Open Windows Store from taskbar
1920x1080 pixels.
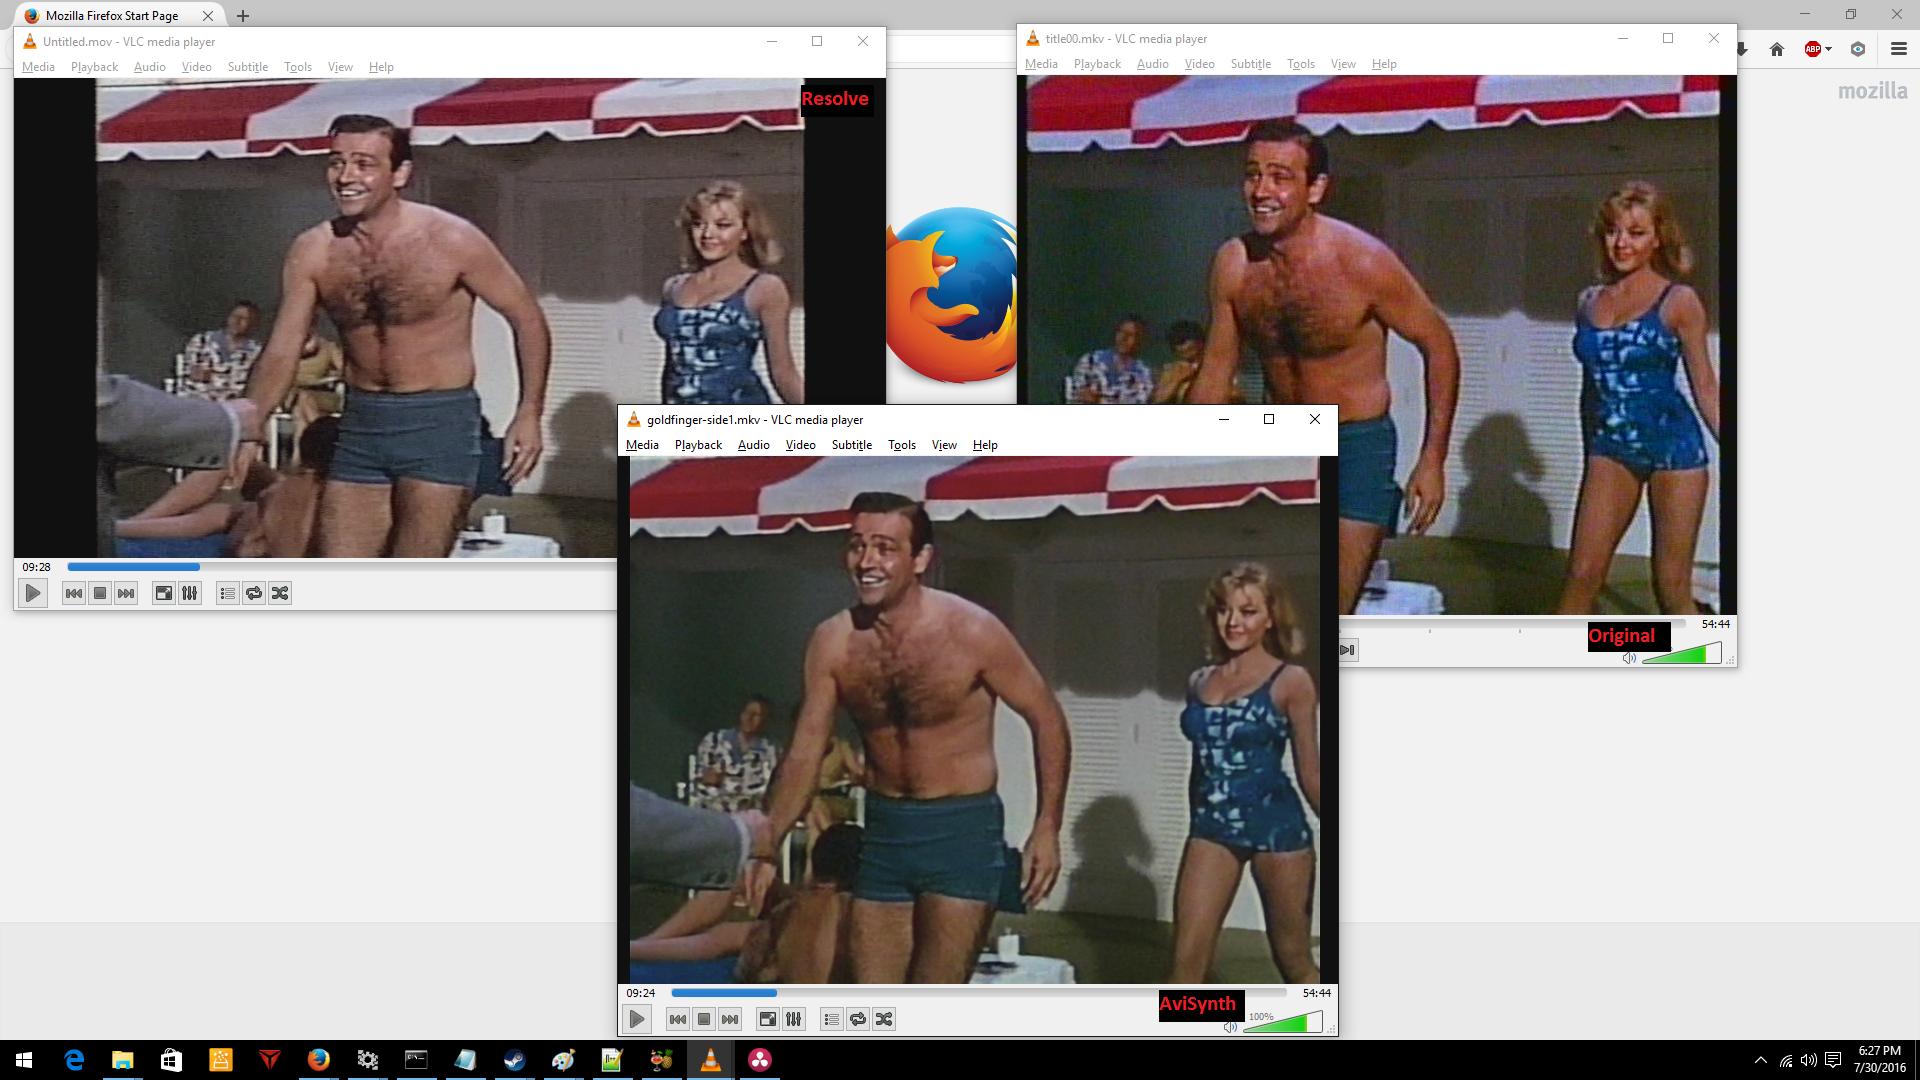171,1060
